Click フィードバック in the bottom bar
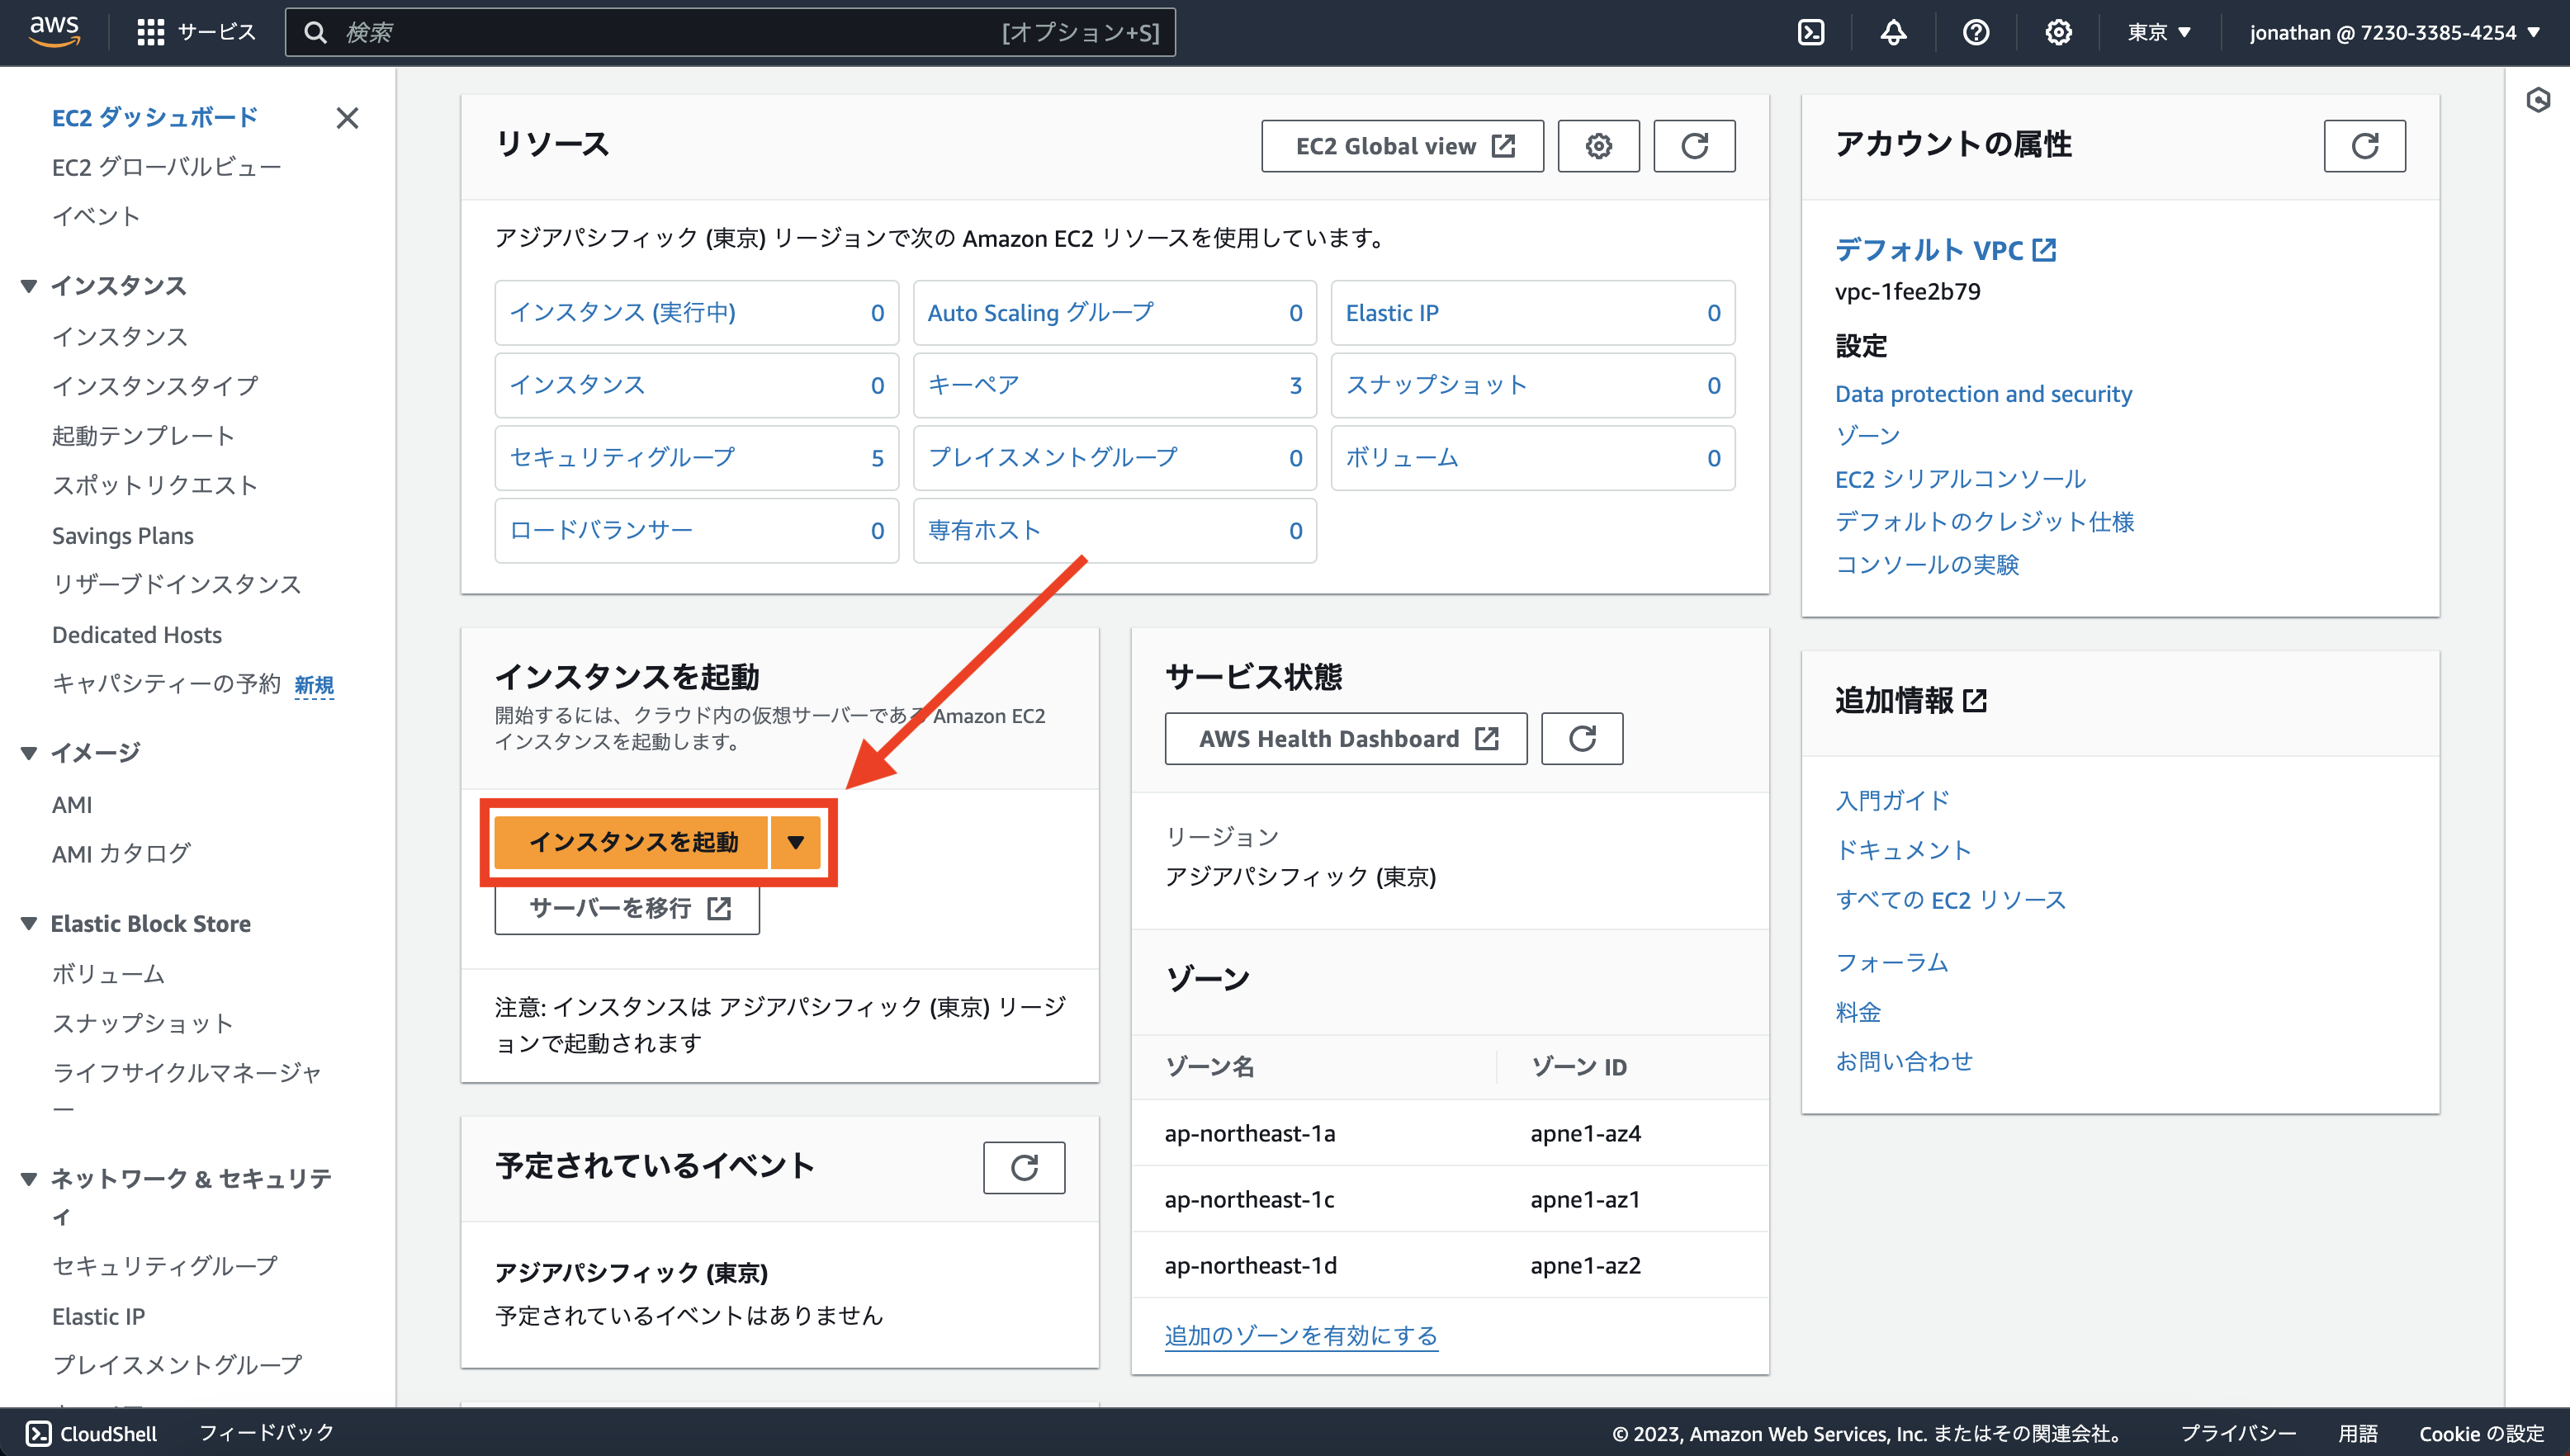 point(266,1432)
